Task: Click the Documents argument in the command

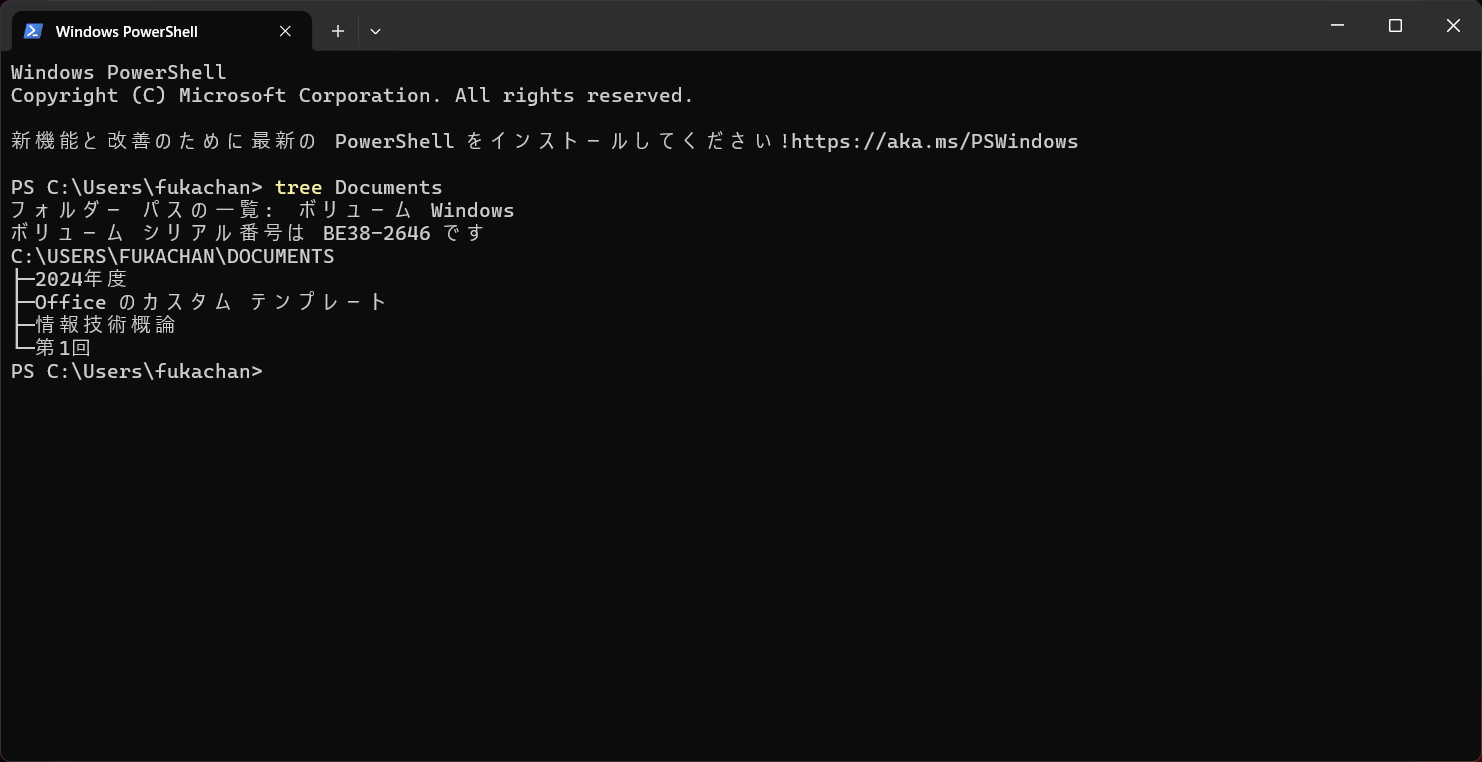Action: pyautogui.click(x=388, y=187)
